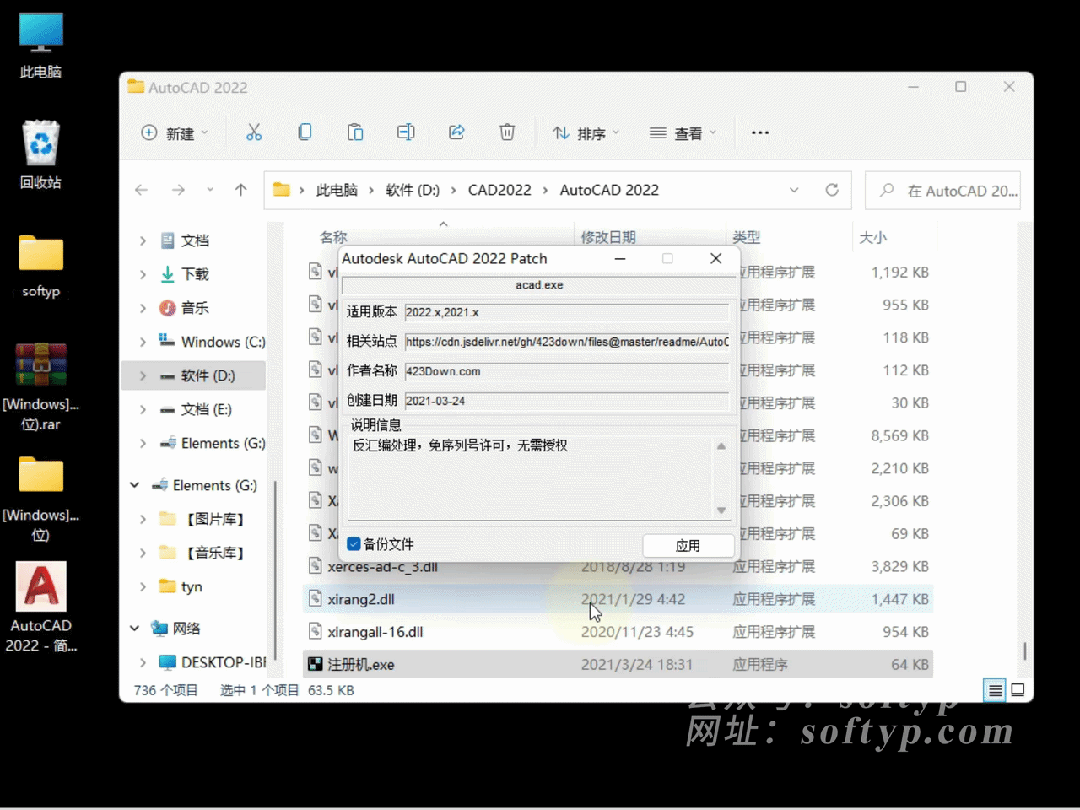This screenshot has height=810, width=1080.
Task: Click scroll-up arrow in 说明信息 box
Action: 721,446
